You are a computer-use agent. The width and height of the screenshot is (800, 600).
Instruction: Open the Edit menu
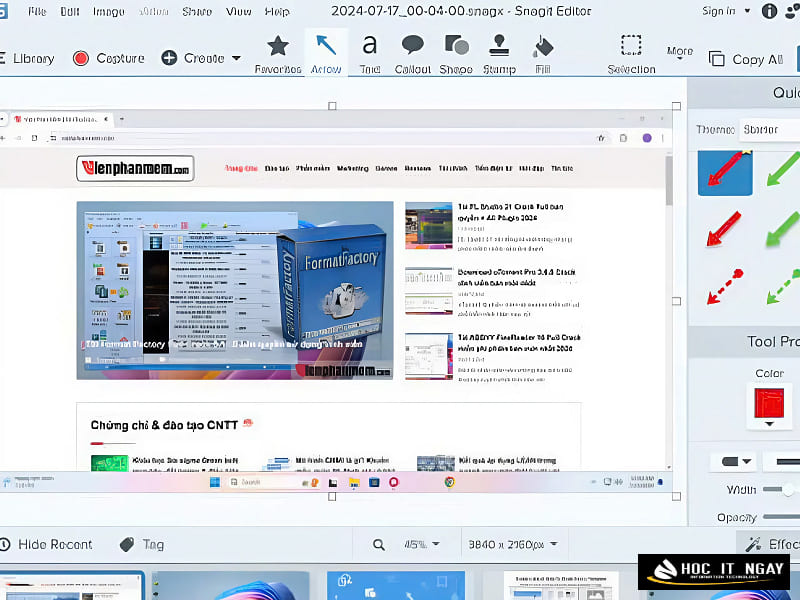pos(70,11)
